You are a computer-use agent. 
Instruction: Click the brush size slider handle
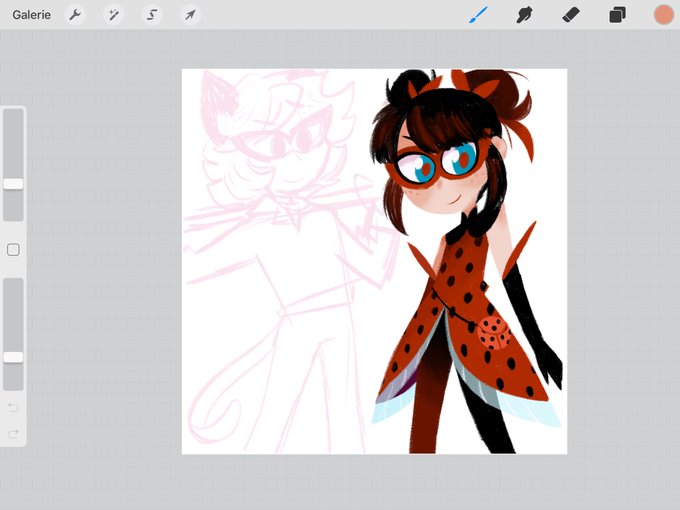[x=13, y=184]
